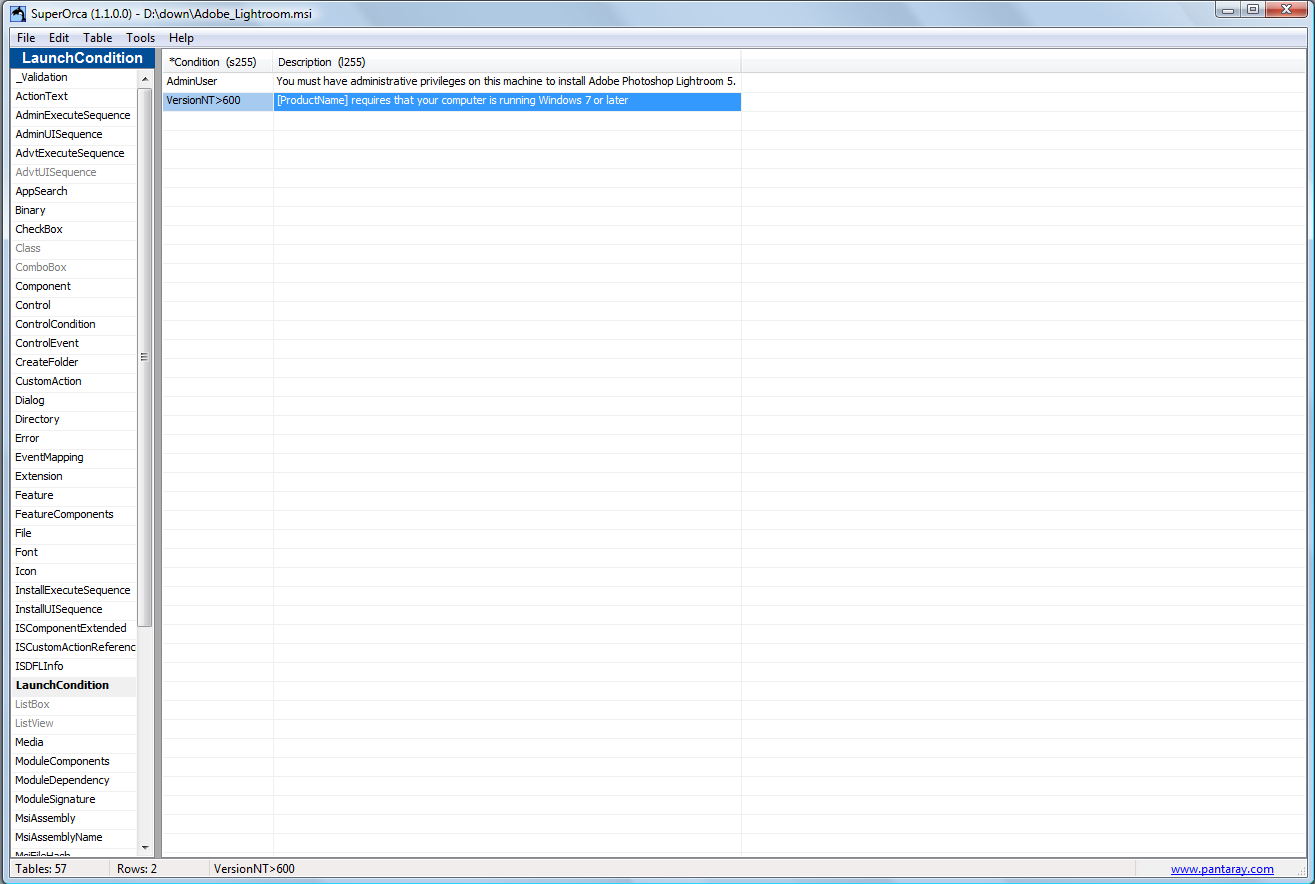Select the ListBox table
The height and width of the screenshot is (884, 1315).
pyautogui.click(x=74, y=704)
